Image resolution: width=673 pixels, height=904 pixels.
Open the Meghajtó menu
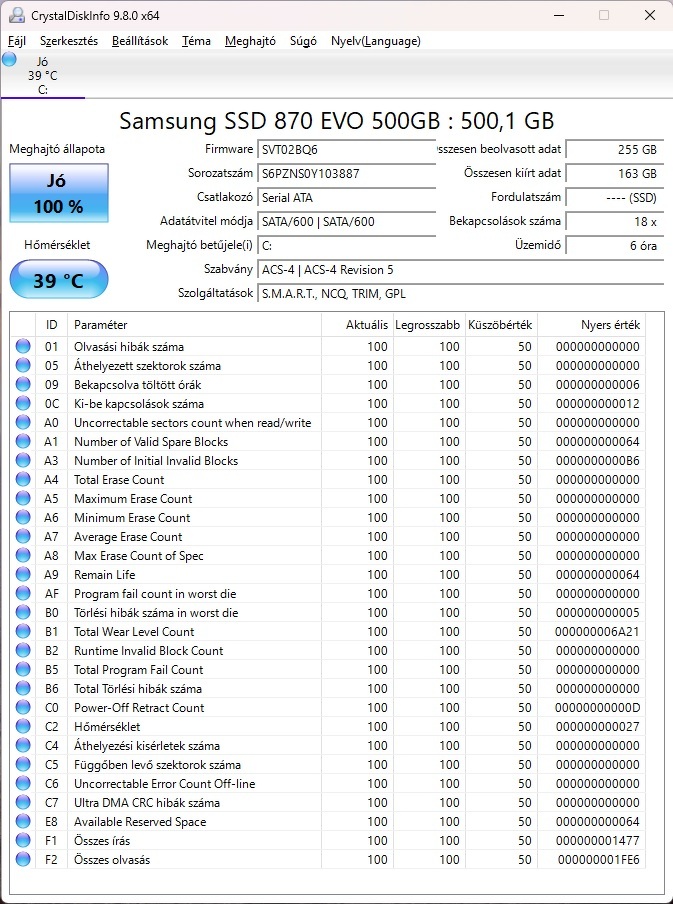point(250,41)
